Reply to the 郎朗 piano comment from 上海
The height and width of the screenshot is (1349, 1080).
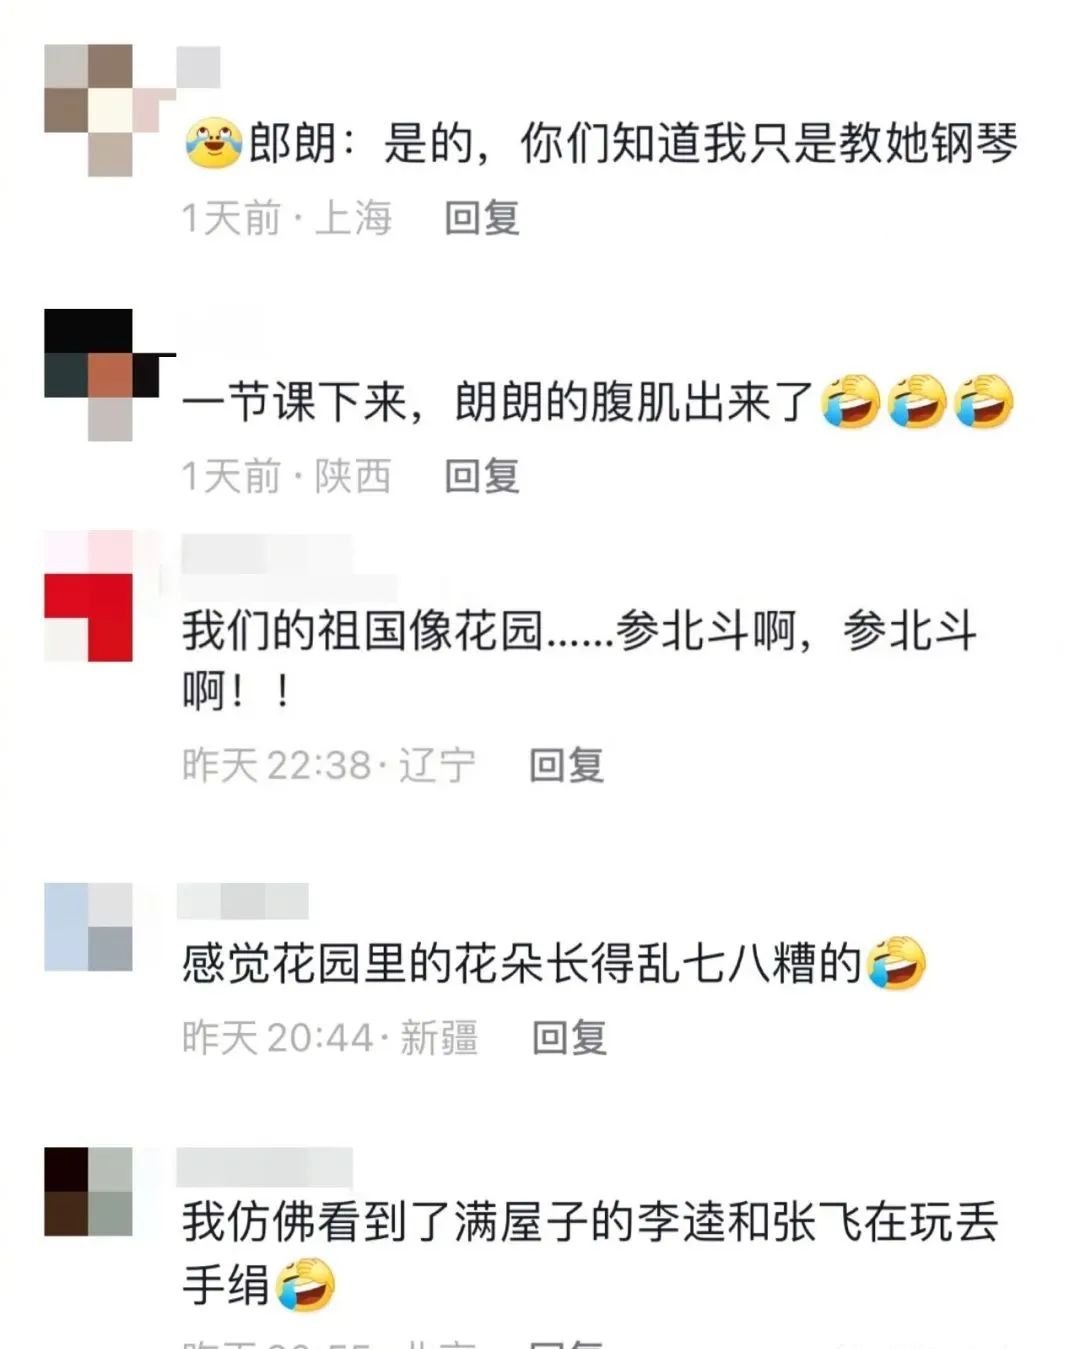point(482,218)
